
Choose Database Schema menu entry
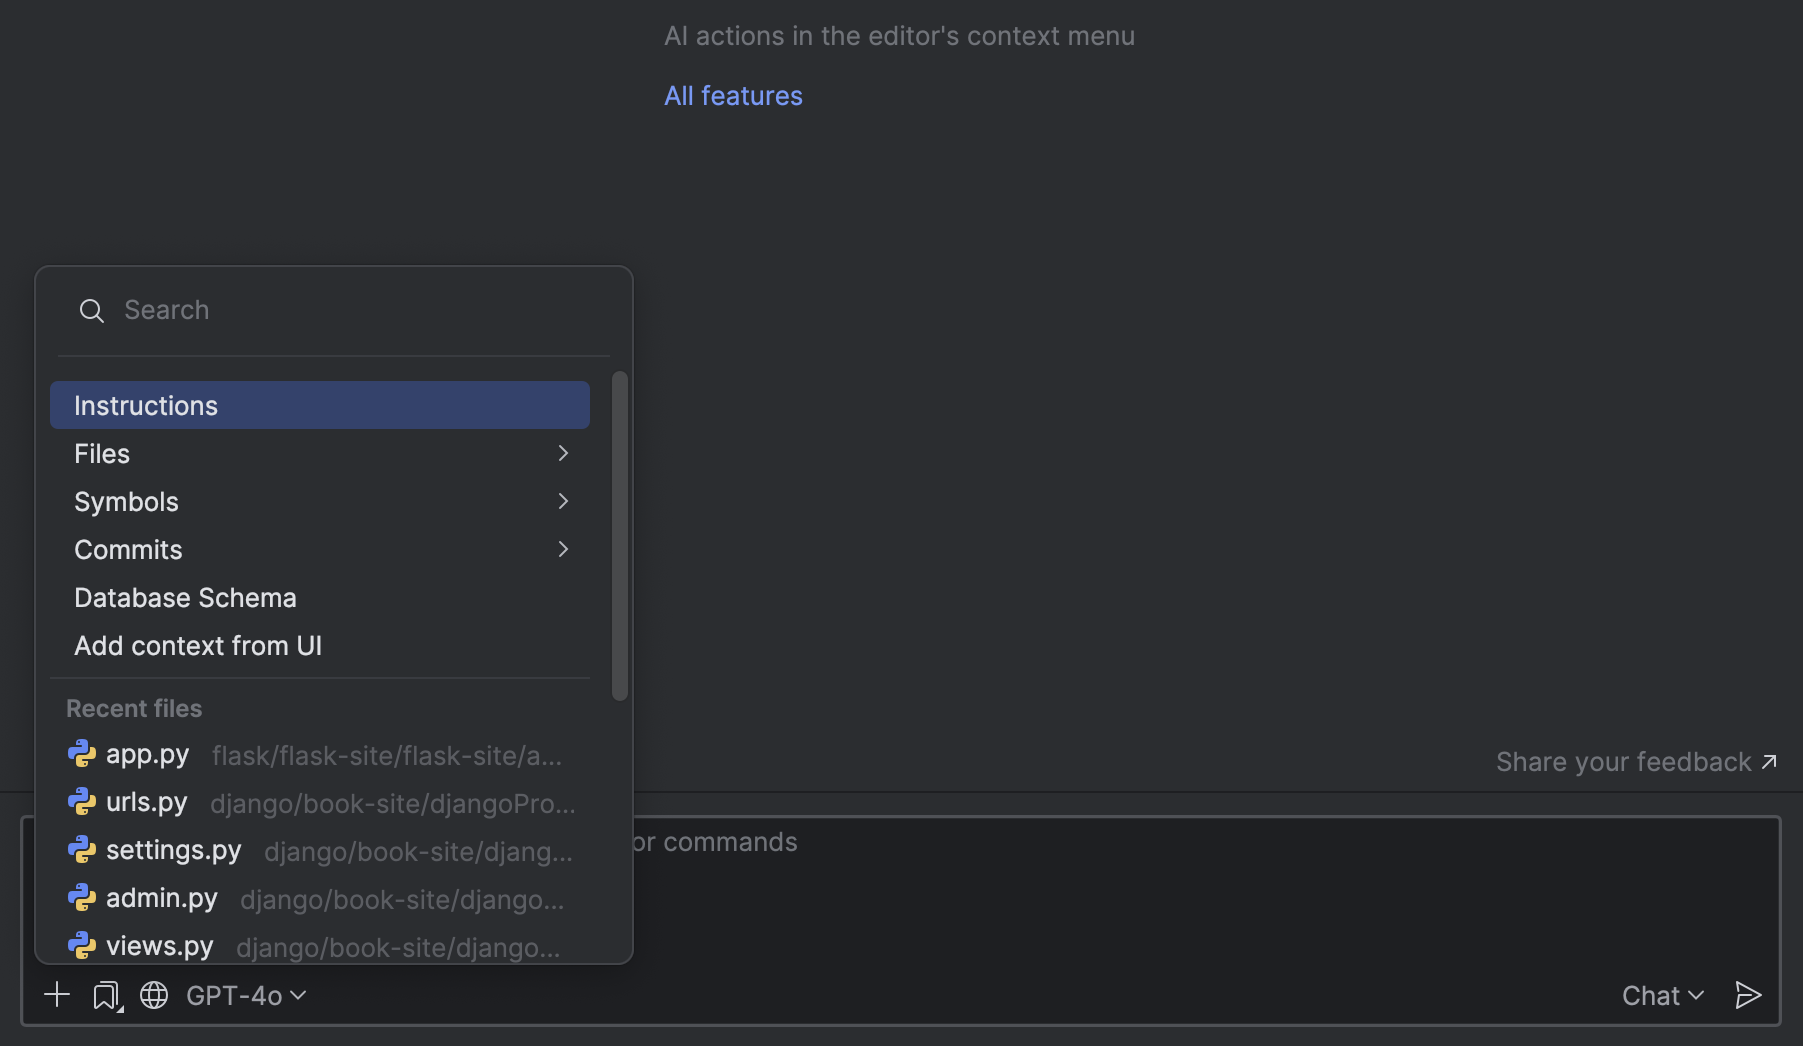[x=186, y=598]
